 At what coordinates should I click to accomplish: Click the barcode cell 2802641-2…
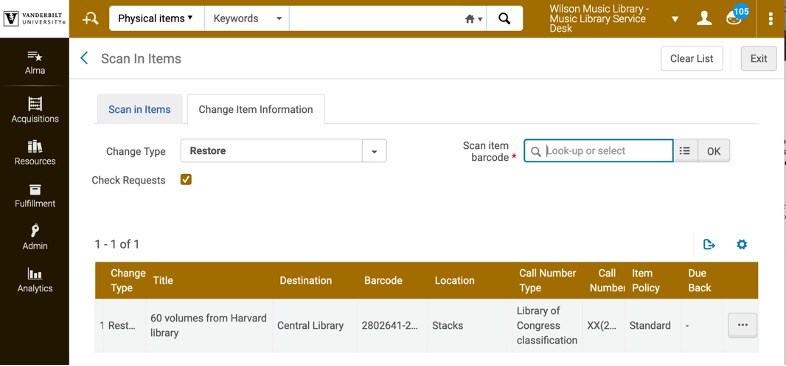389,325
